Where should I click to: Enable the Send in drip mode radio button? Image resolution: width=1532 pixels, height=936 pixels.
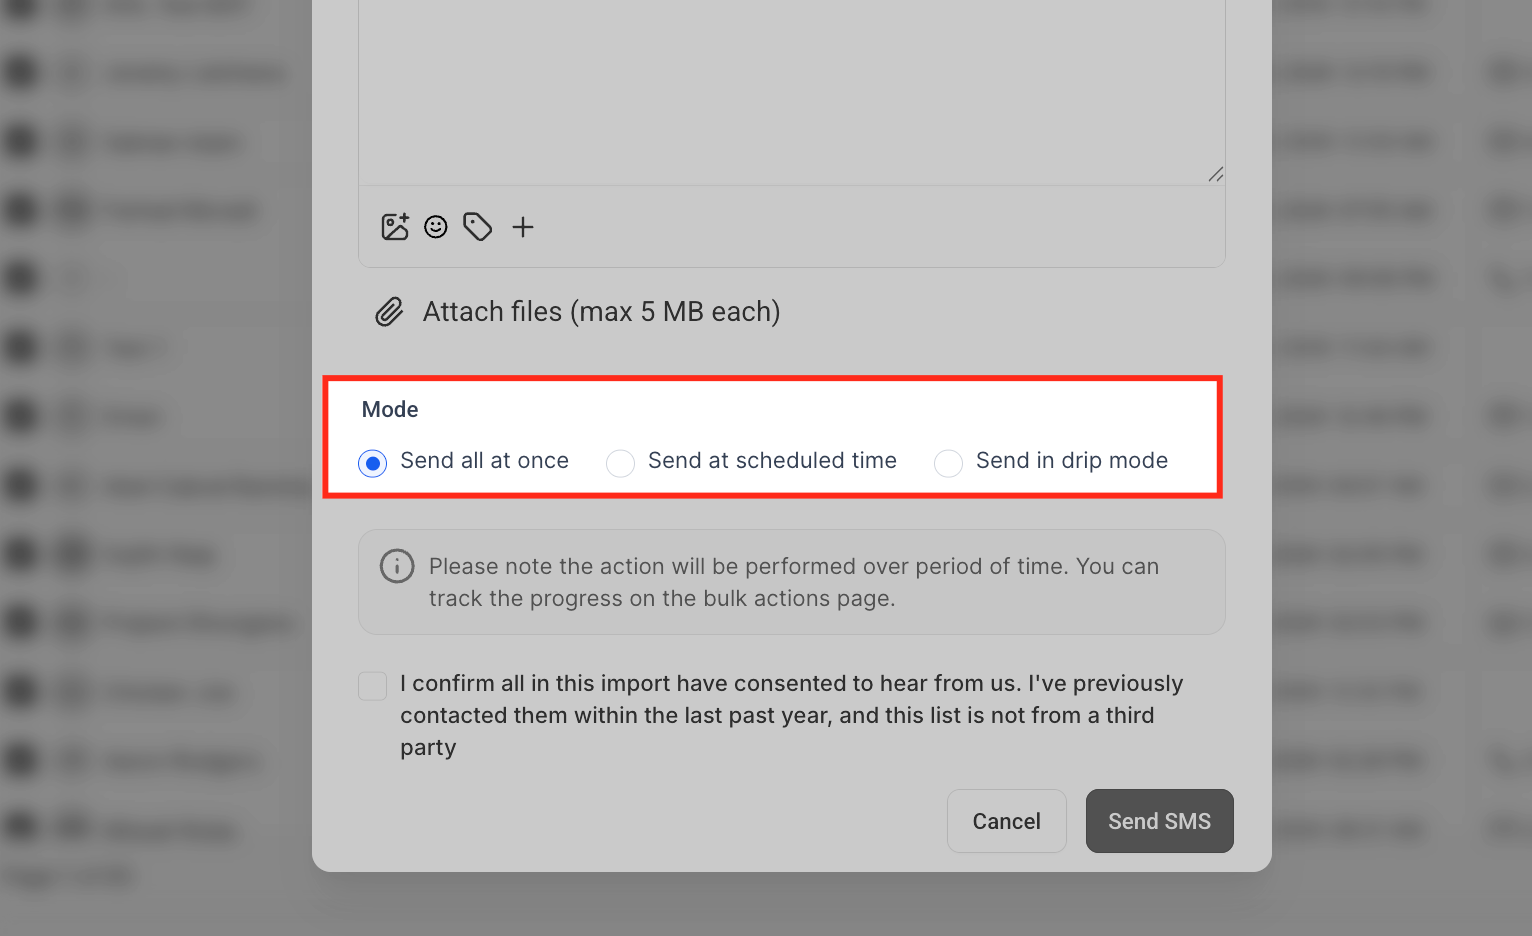click(x=948, y=463)
